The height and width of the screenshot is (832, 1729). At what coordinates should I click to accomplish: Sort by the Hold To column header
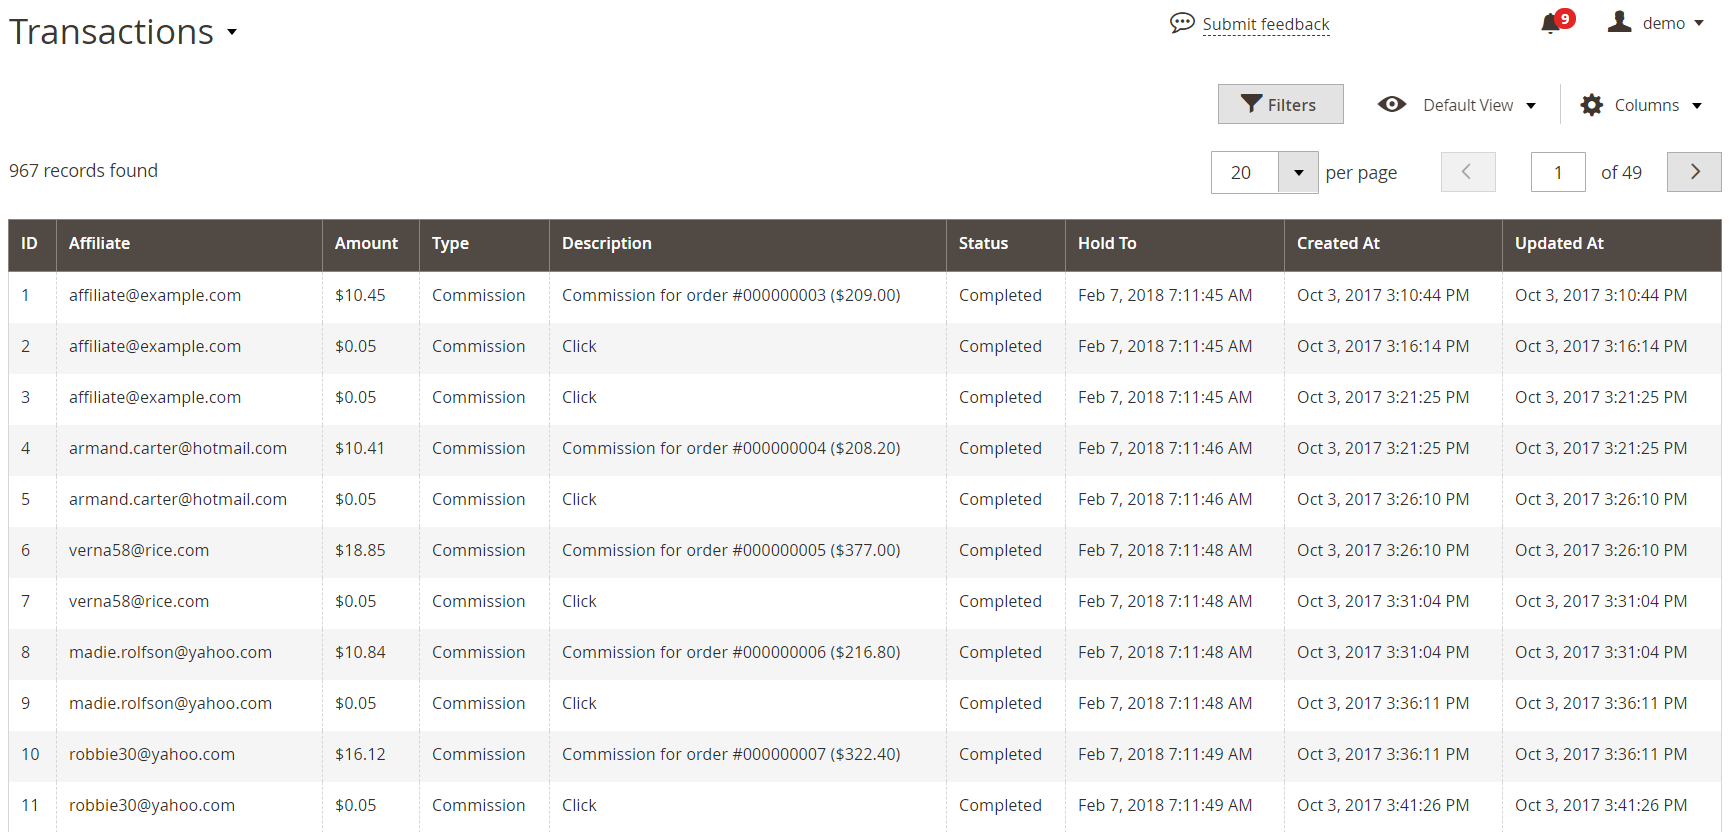pos(1174,244)
